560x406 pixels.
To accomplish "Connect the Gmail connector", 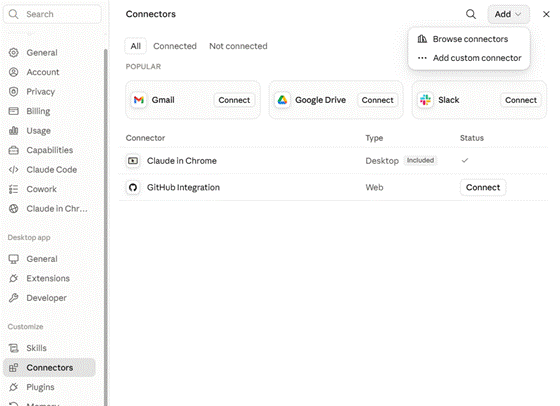I will (x=234, y=100).
